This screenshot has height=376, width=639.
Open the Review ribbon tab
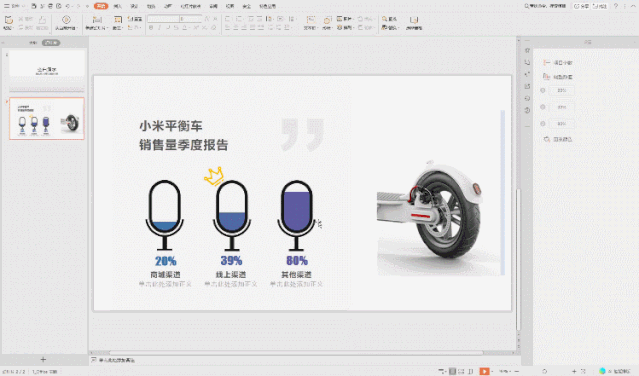213,6
